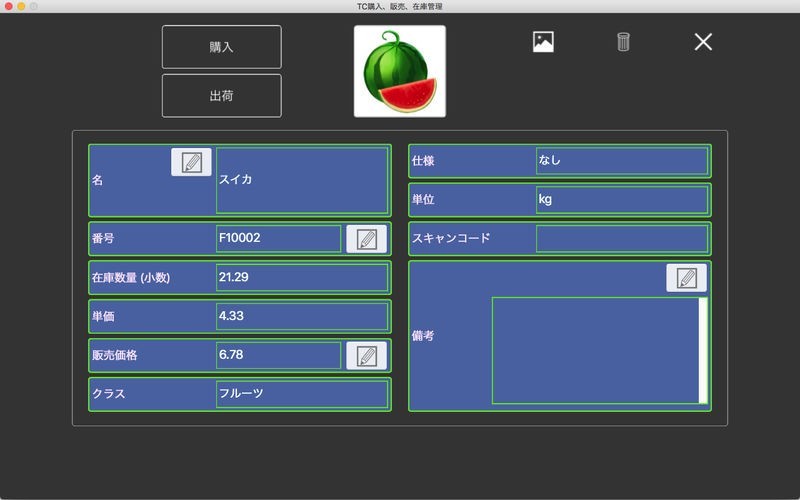Close the item detail with the X icon
Viewport: 800px width, 500px height.
click(703, 42)
